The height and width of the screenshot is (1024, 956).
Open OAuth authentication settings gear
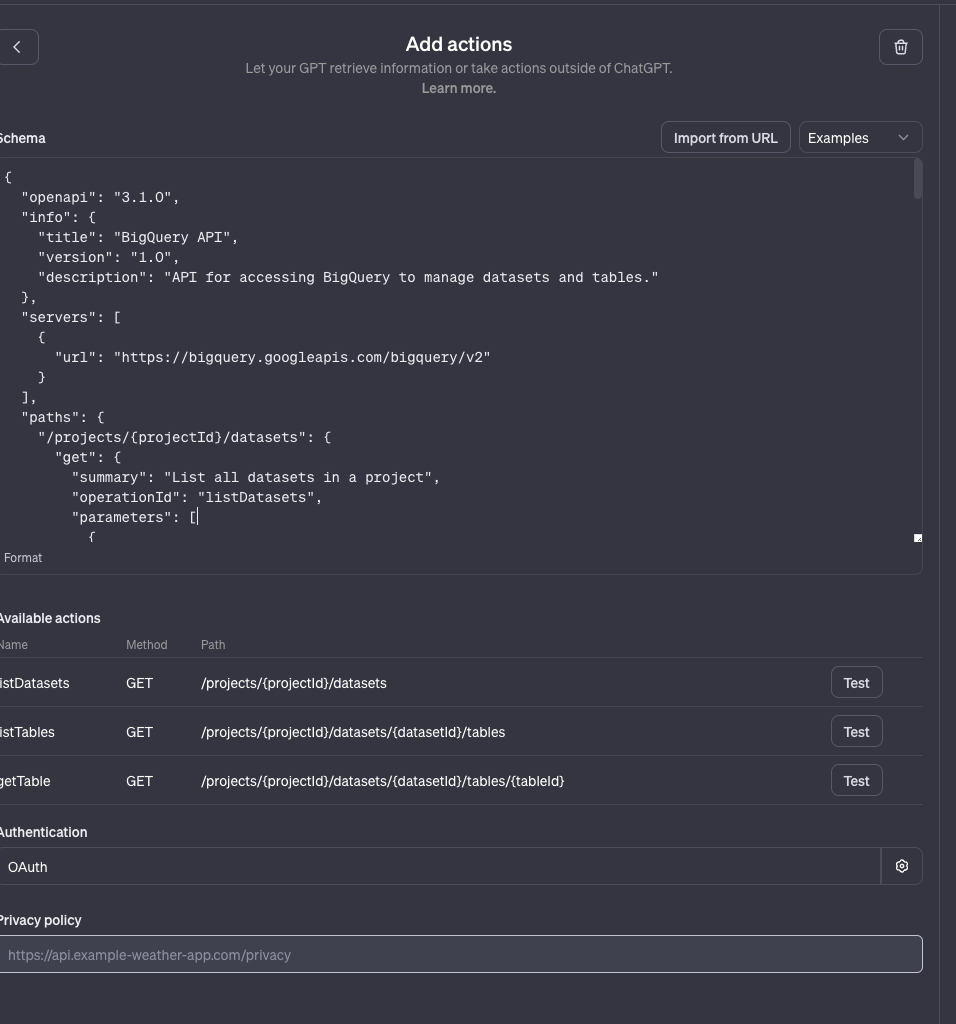click(902, 866)
